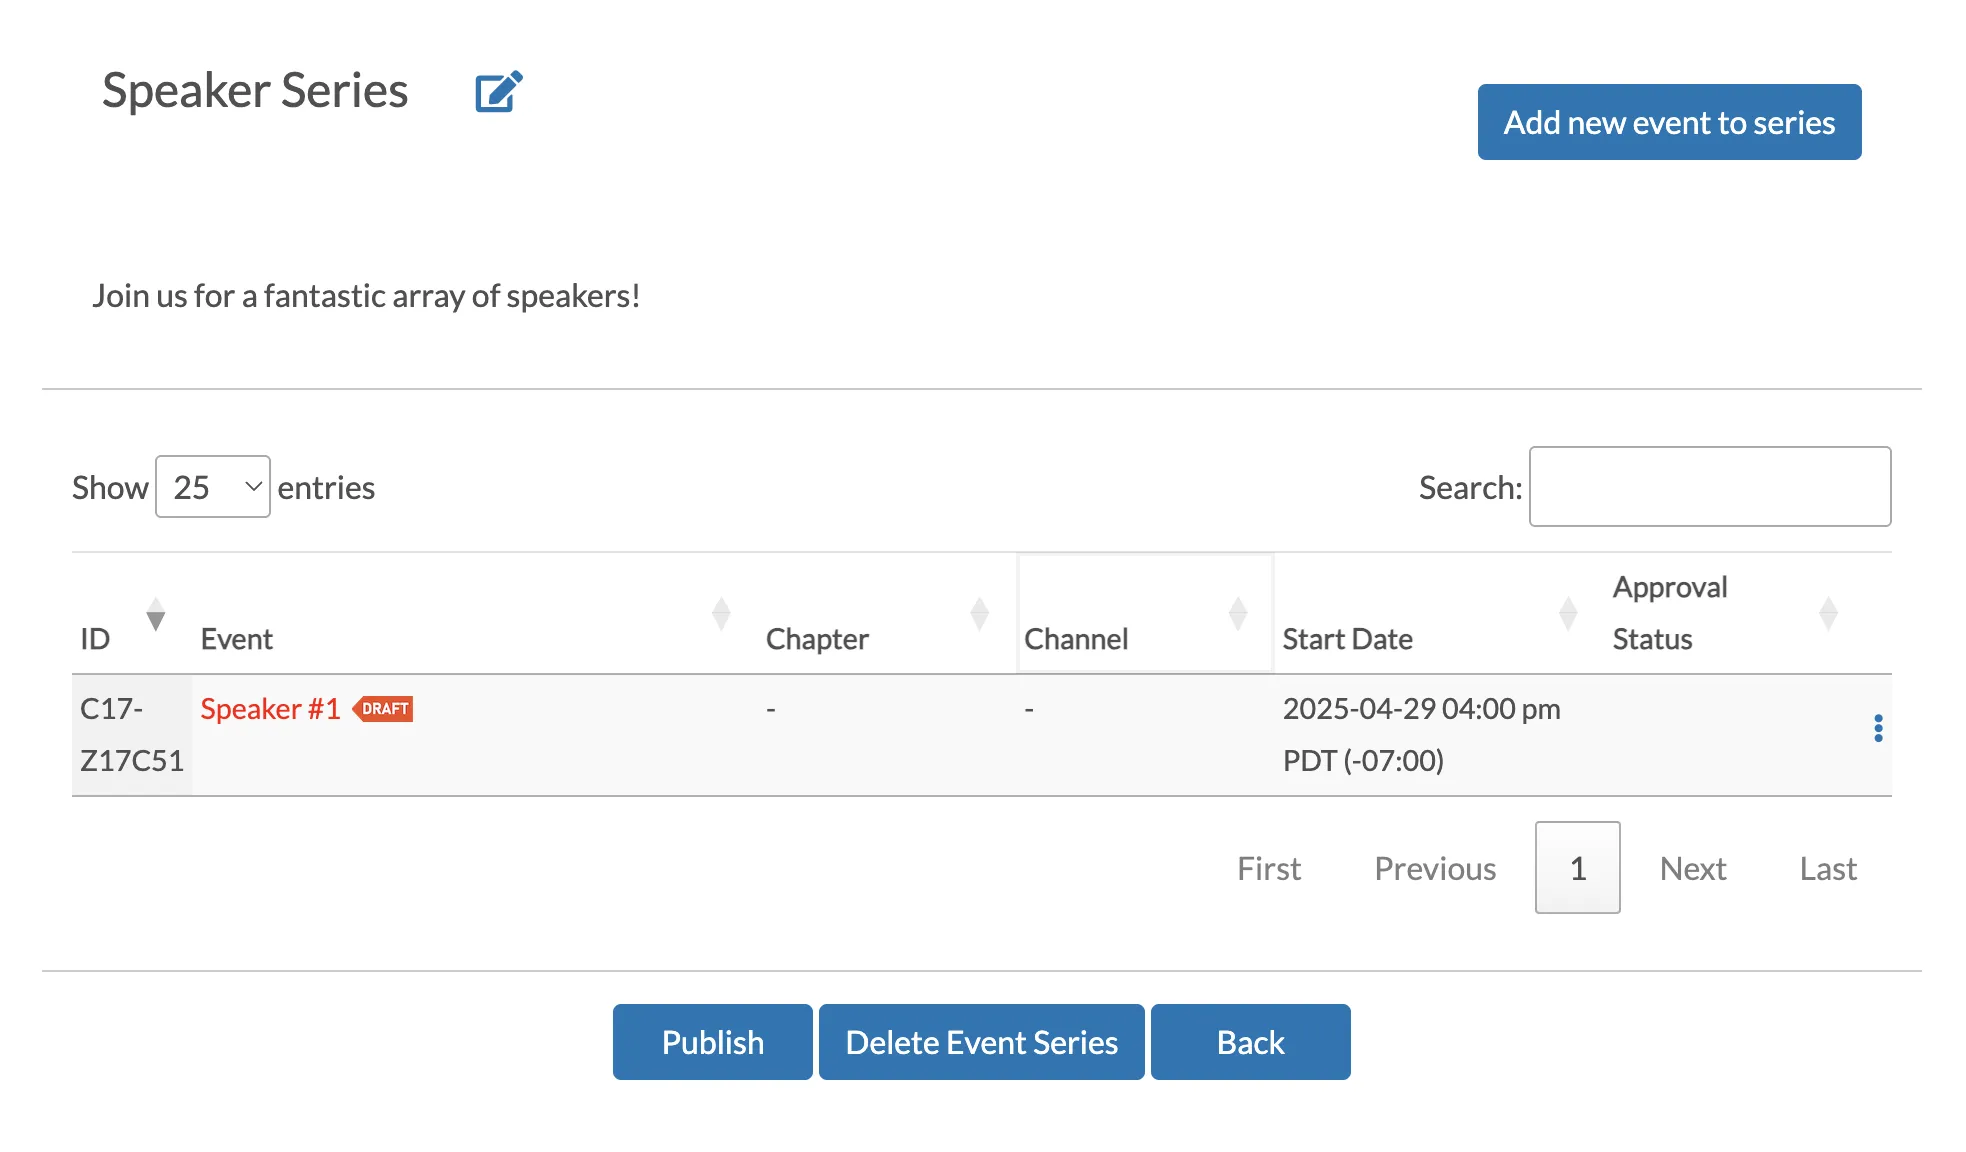Sort by Event column arrows
Screen dimensions: 1966x1152
(x=721, y=614)
